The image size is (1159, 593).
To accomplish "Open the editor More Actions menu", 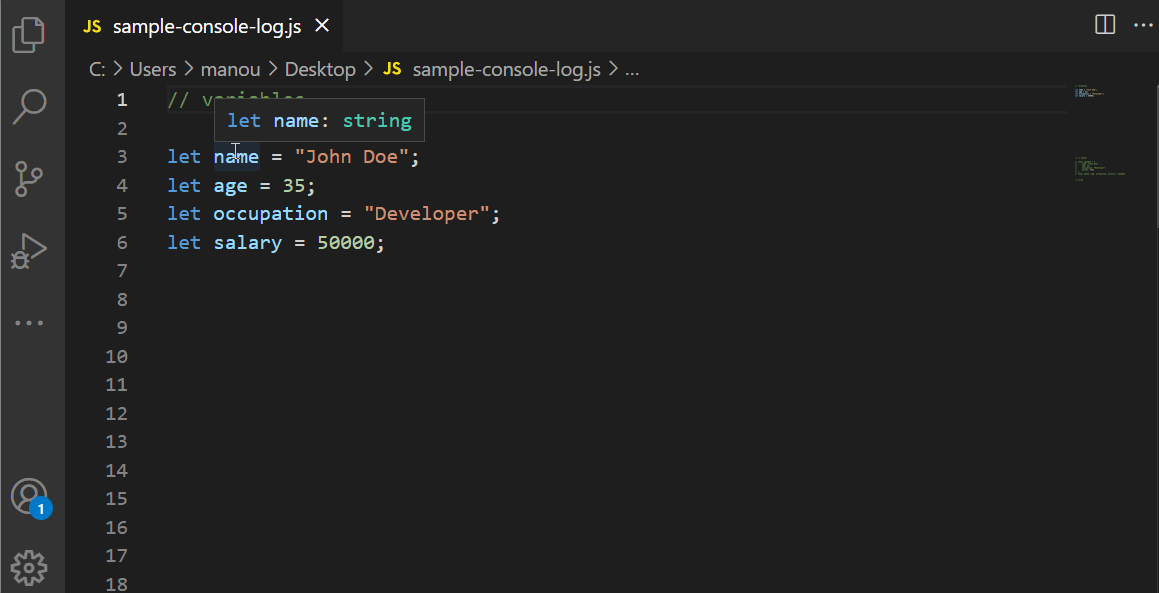I will [x=1143, y=25].
